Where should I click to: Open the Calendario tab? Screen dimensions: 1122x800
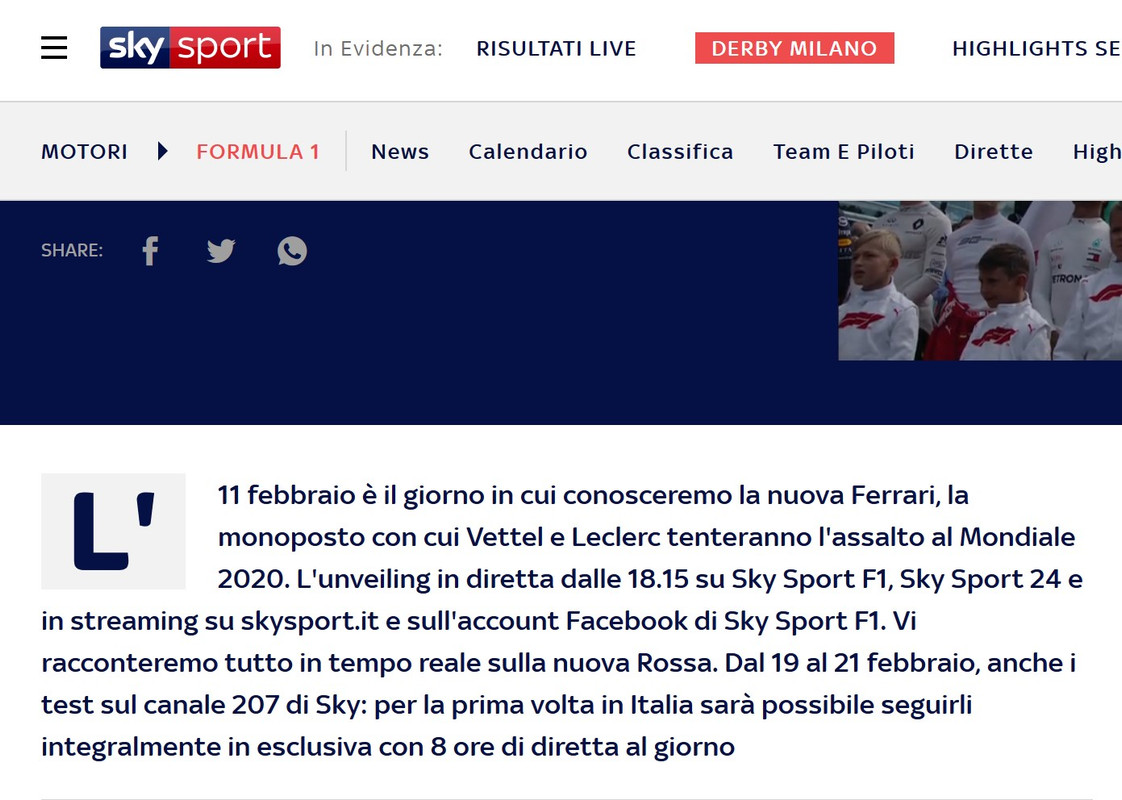tap(528, 152)
